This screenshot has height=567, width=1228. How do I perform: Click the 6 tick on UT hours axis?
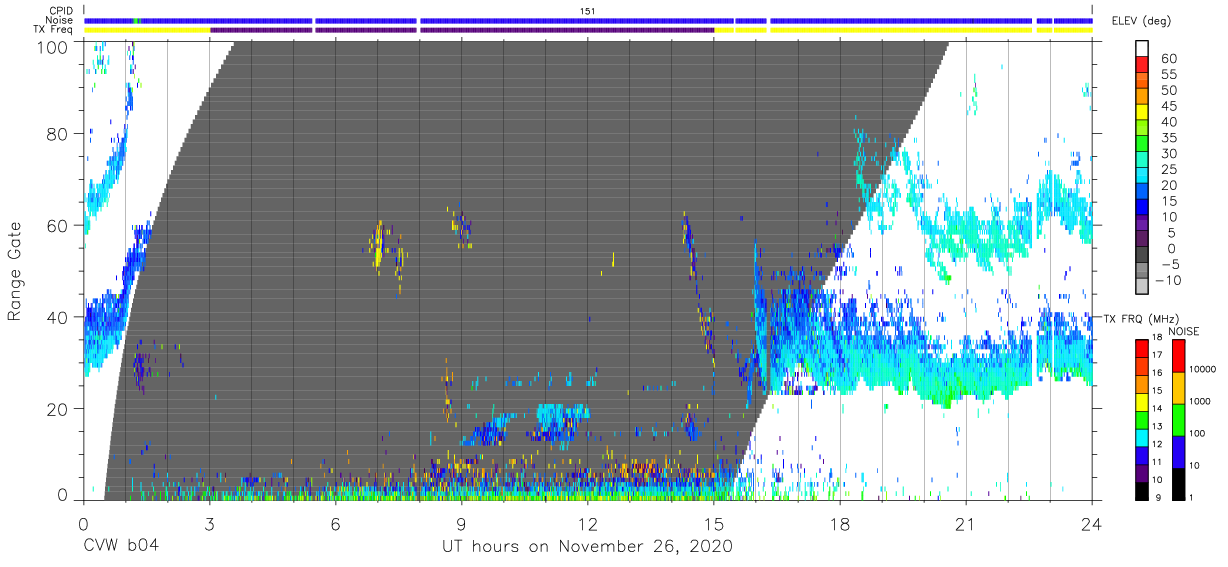pyautogui.click(x=335, y=524)
